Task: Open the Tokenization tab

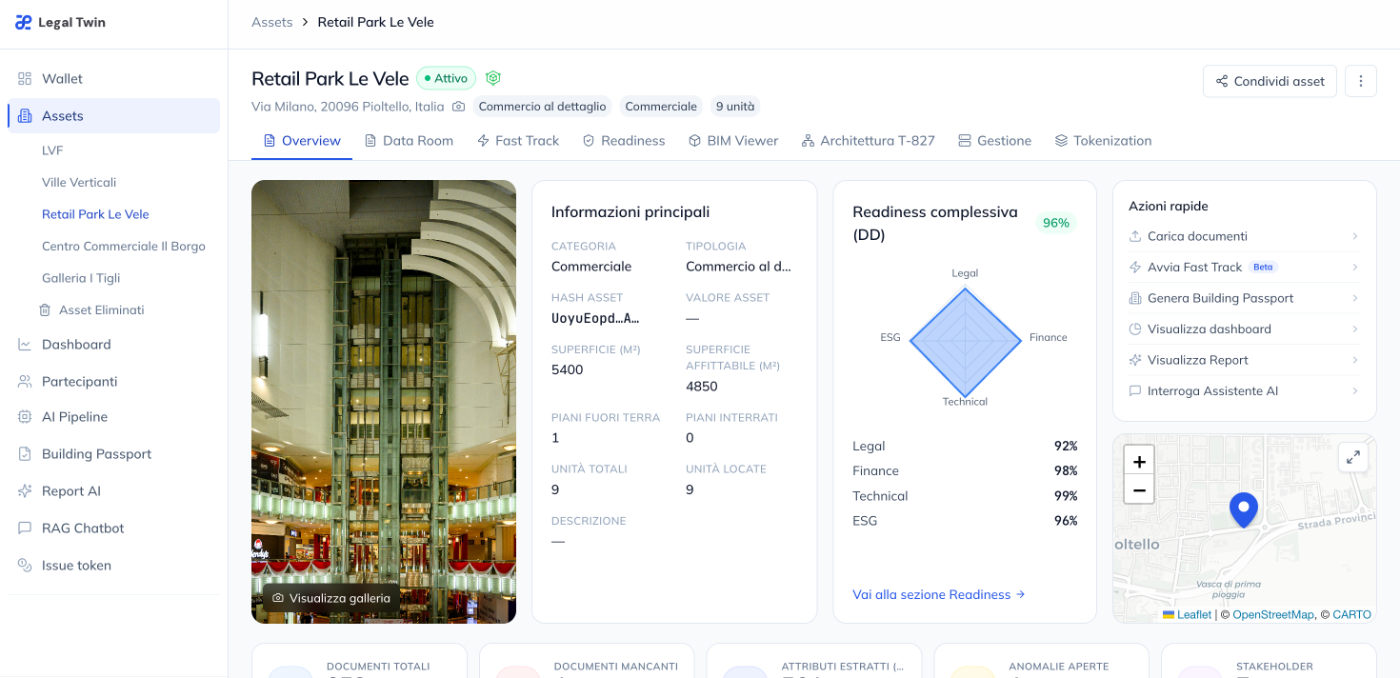Action: click(x=1103, y=141)
